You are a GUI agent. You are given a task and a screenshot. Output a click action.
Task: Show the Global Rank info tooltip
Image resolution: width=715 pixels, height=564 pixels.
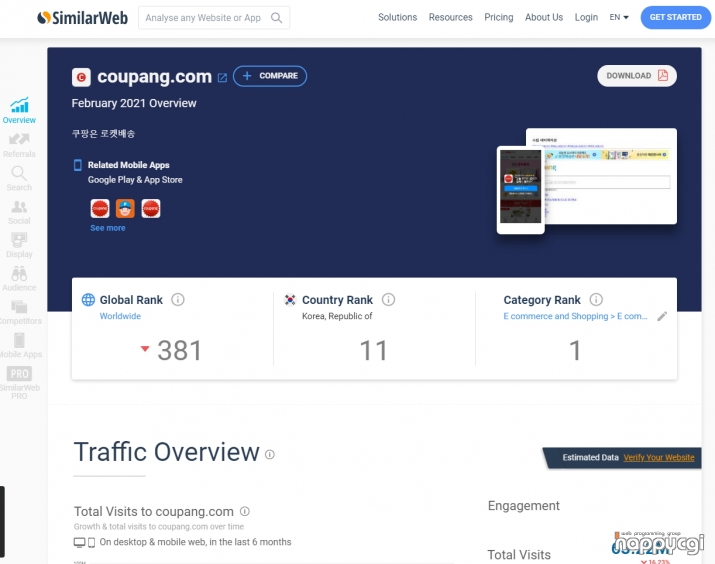coord(177,300)
